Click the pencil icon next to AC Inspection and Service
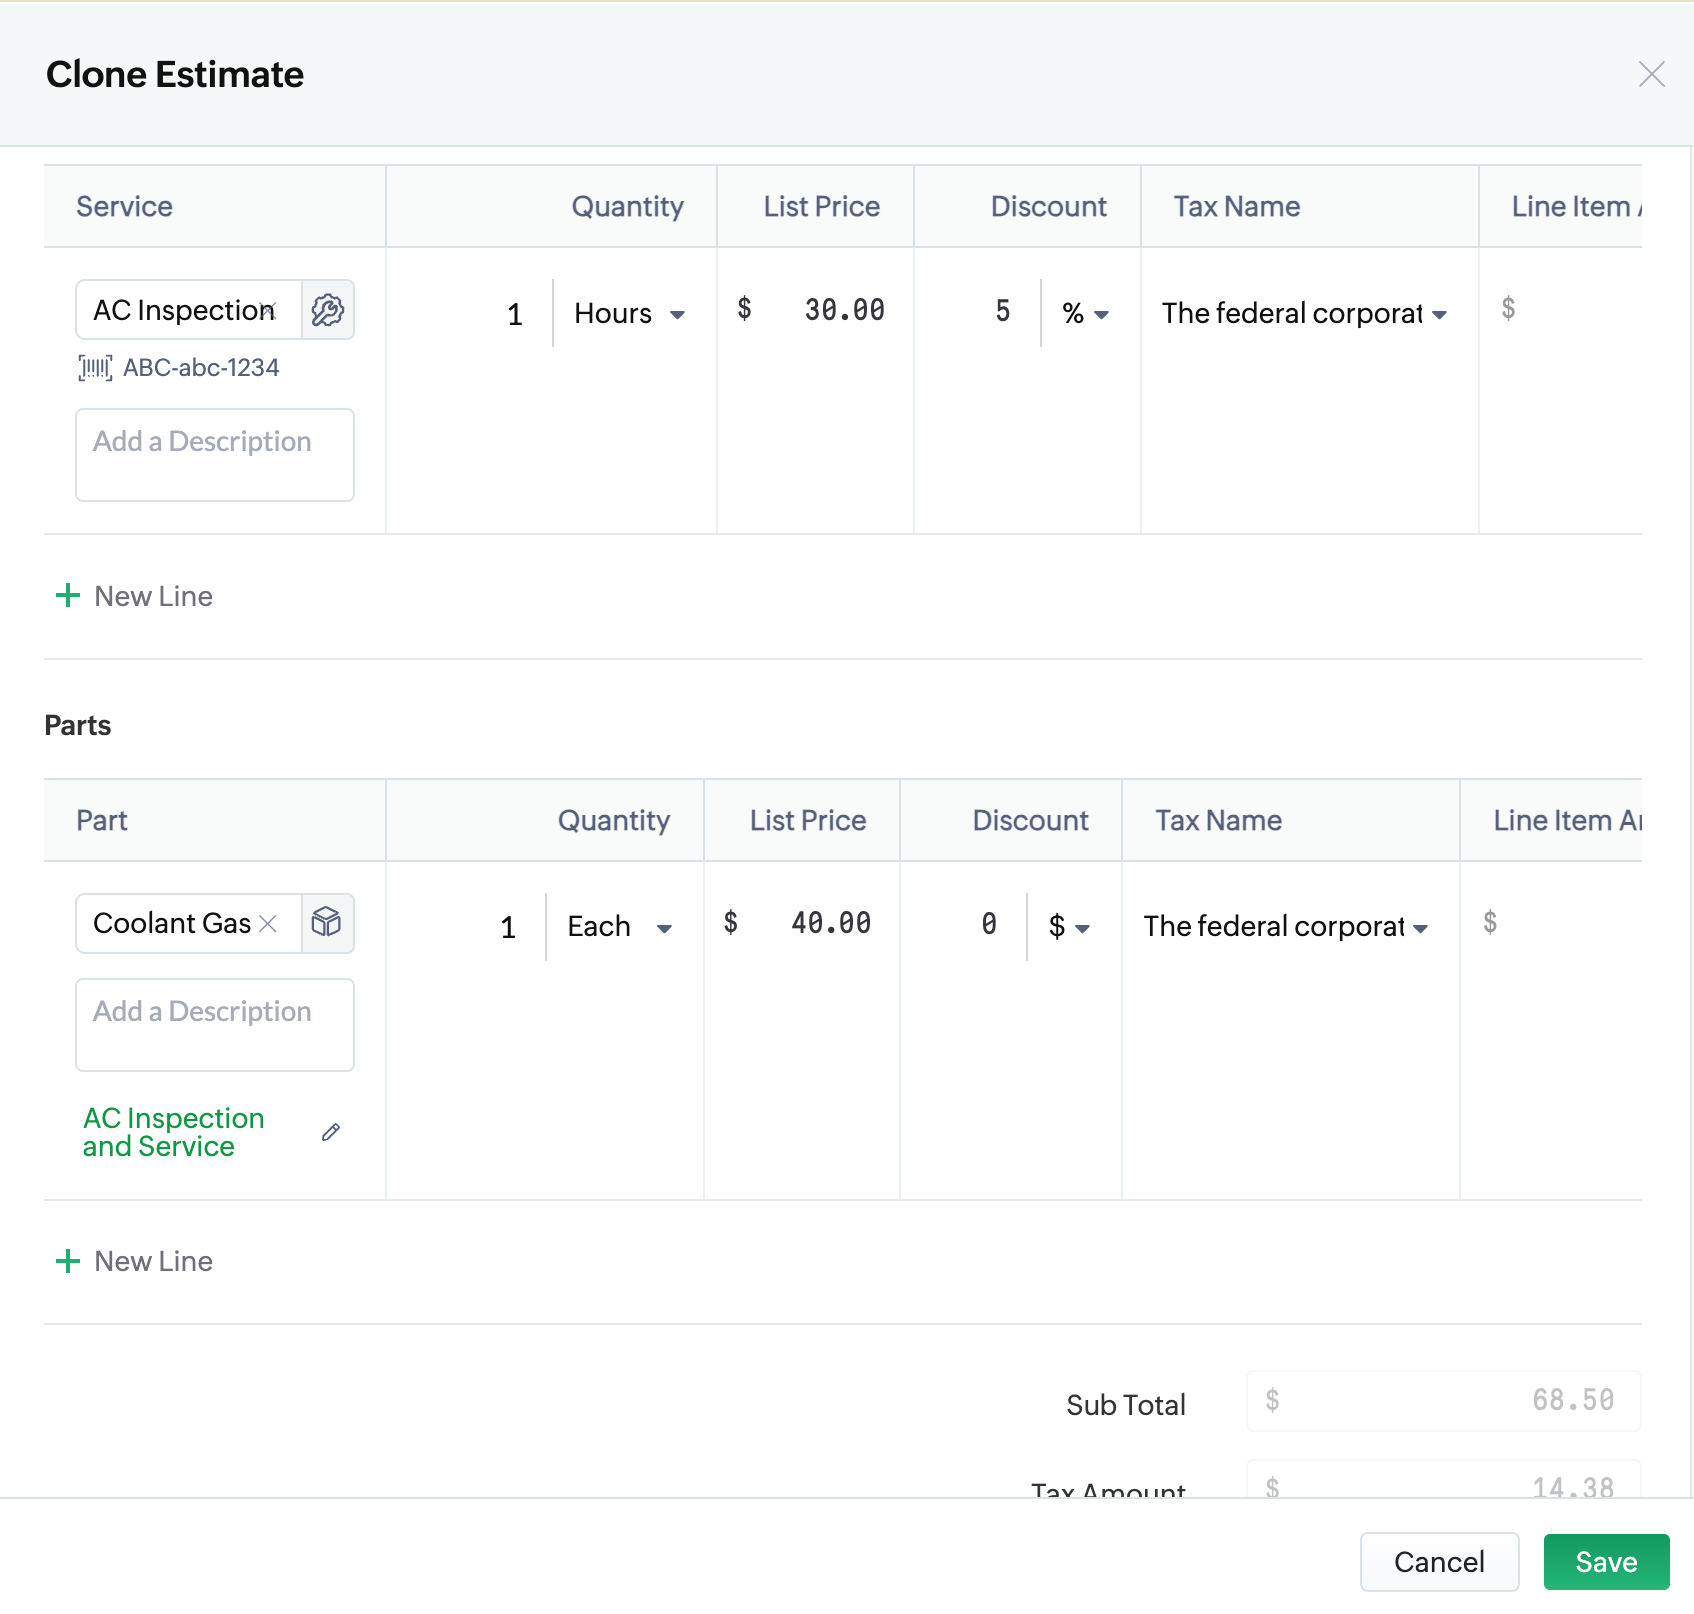This screenshot has height=1614, width=1694. 331,1132
